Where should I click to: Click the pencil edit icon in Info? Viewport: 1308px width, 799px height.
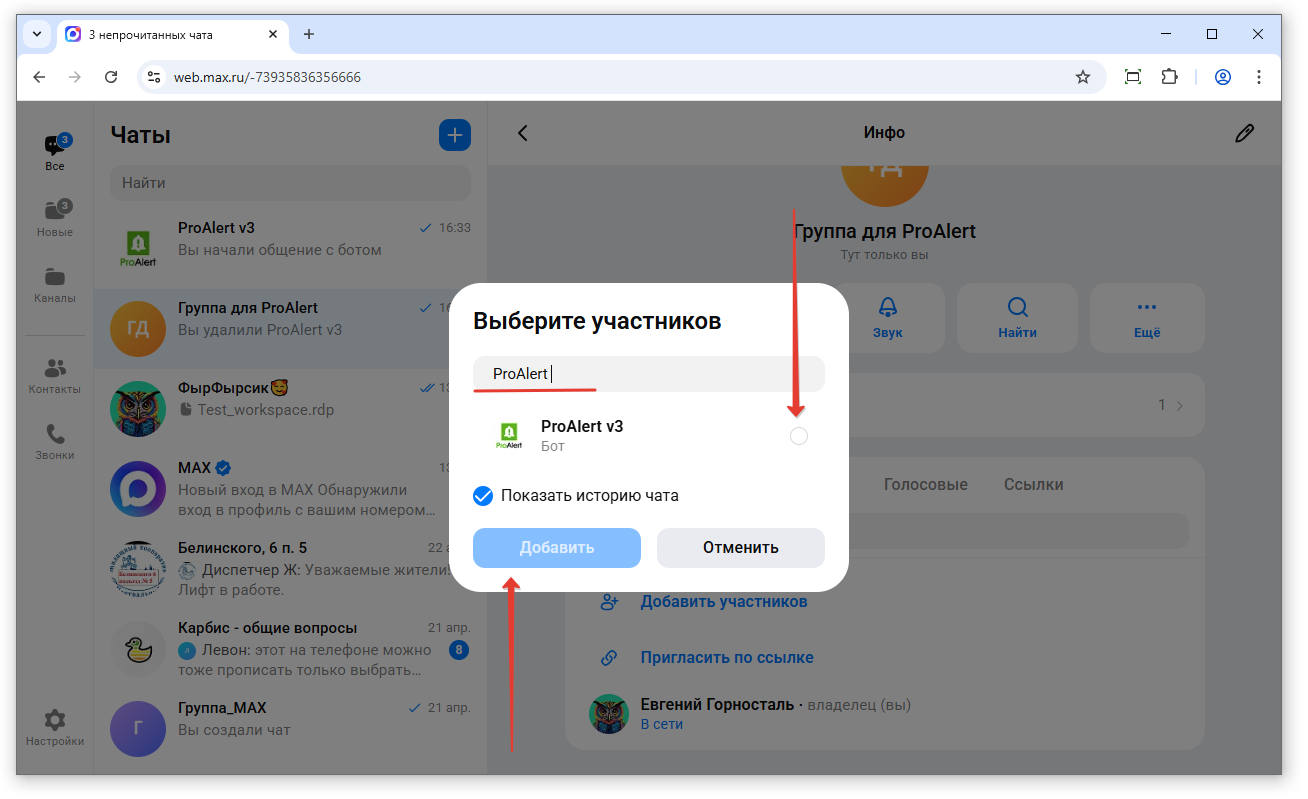pyautogui.click(x=1243, y=133)
